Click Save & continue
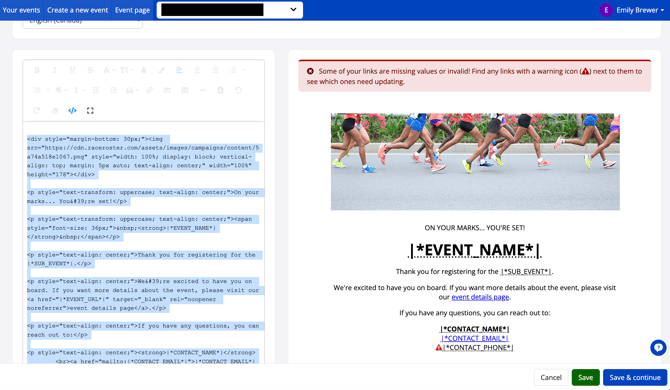Screen dimensions: 670x390 635,377
